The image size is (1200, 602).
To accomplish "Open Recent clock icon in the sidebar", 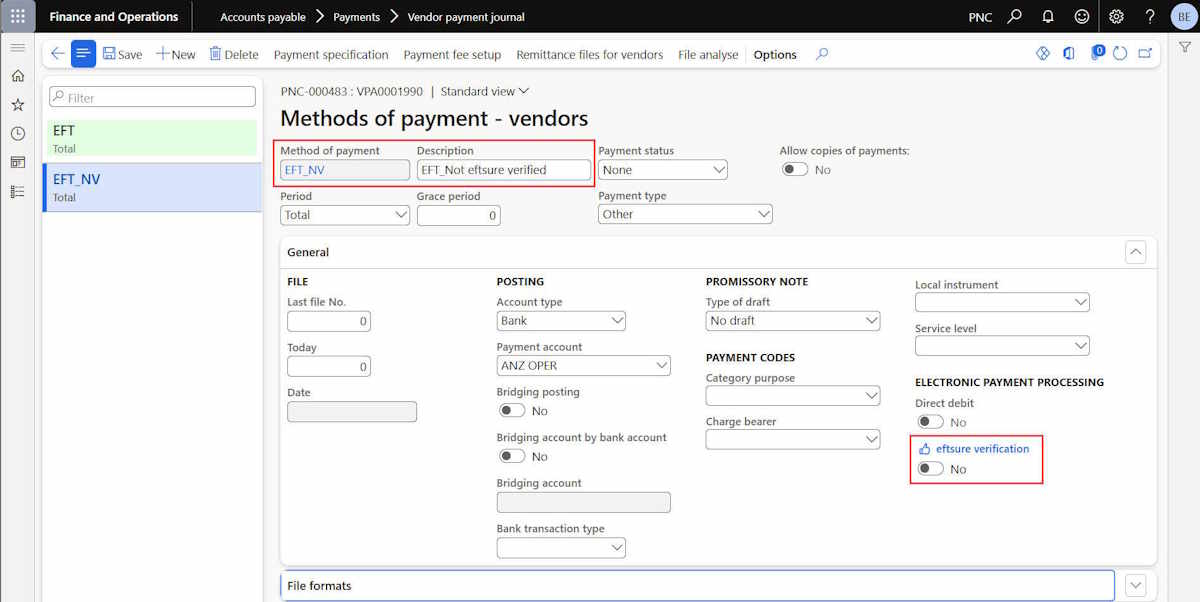I will click(17, 134).
